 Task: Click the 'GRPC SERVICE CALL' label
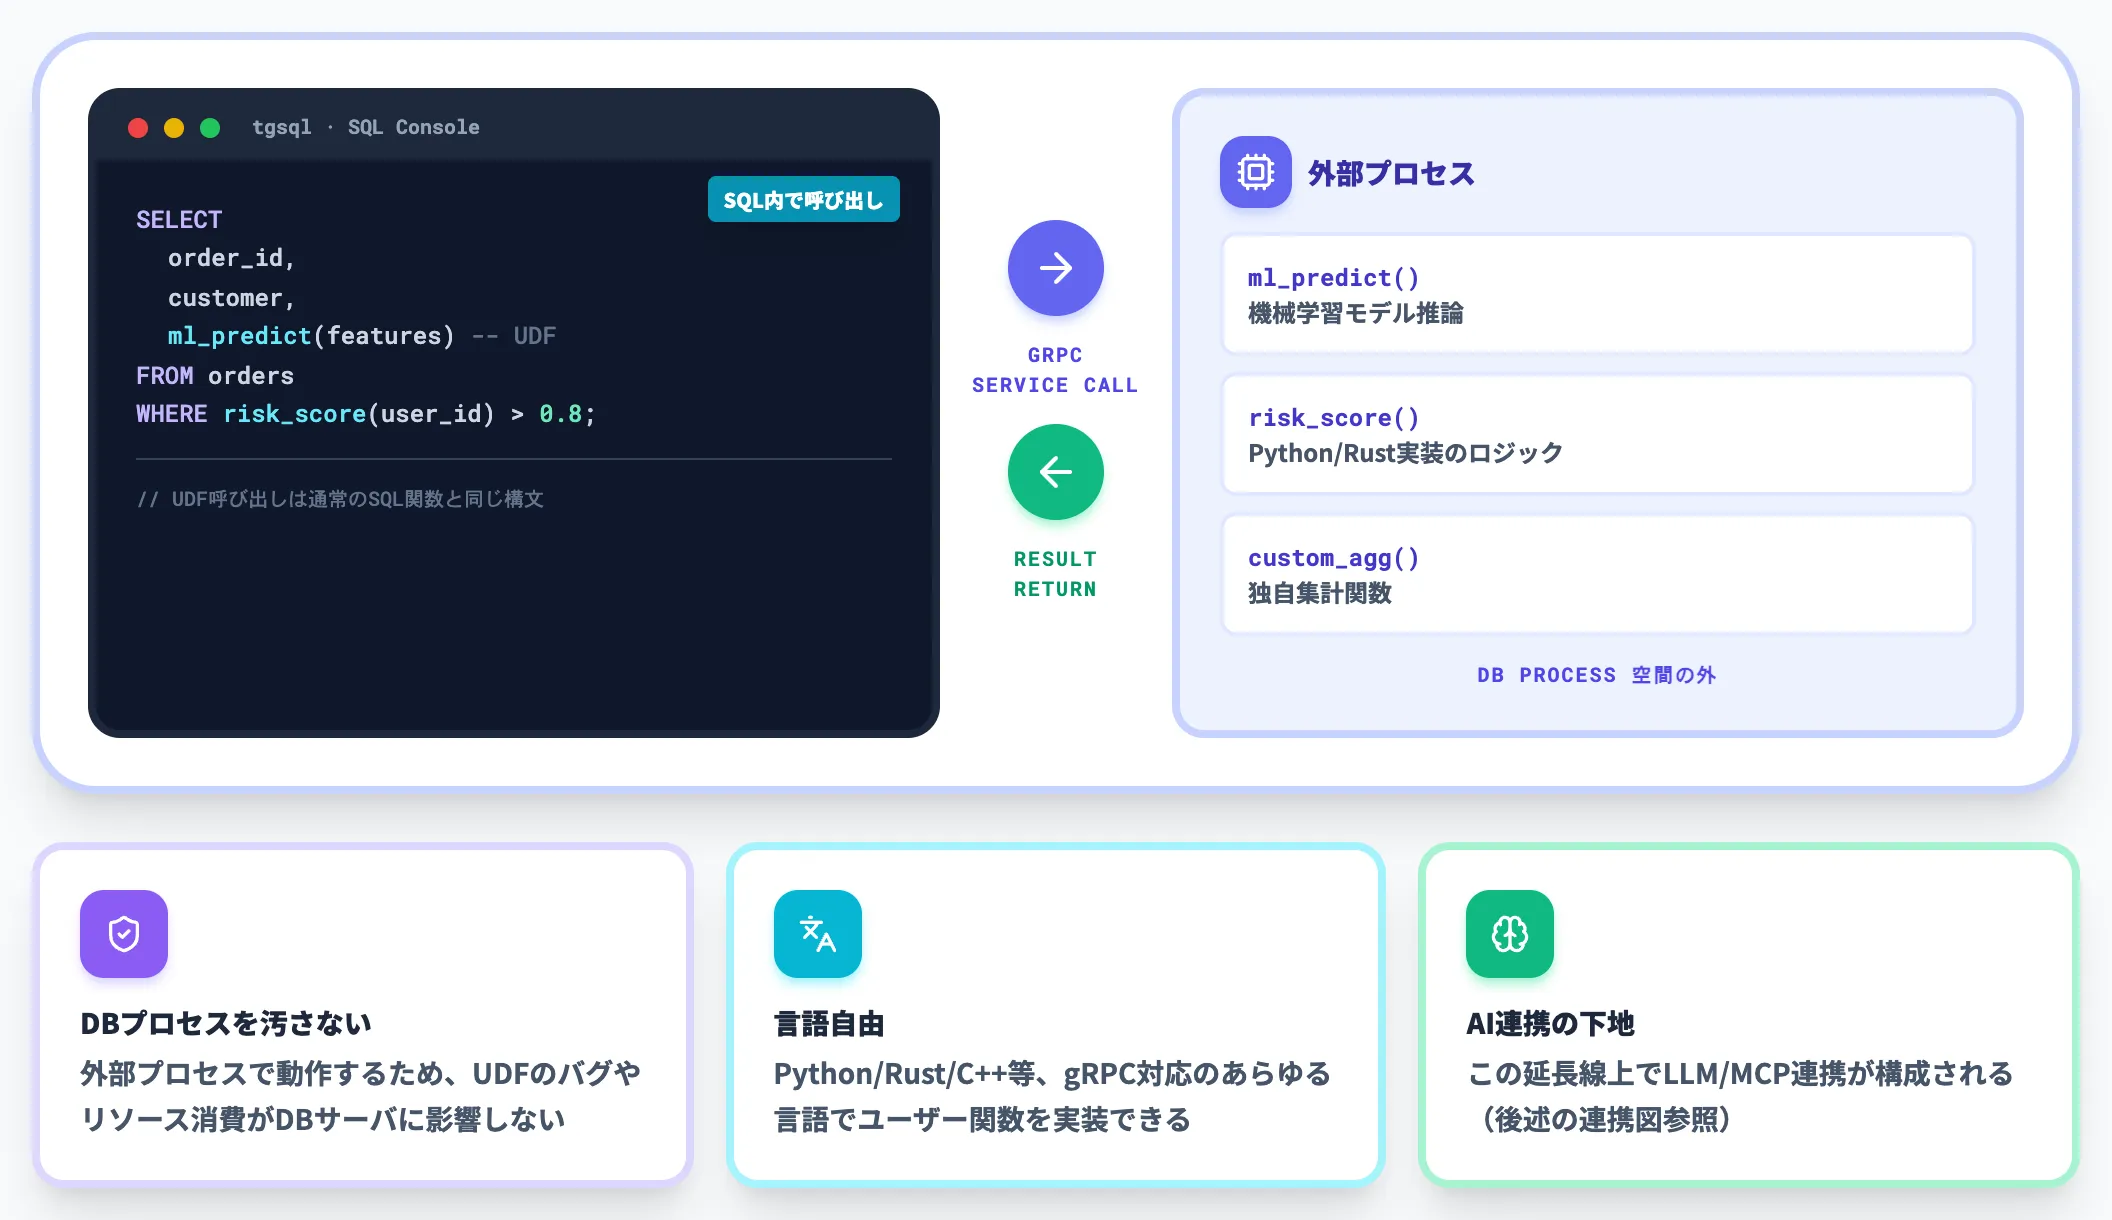1055,370
